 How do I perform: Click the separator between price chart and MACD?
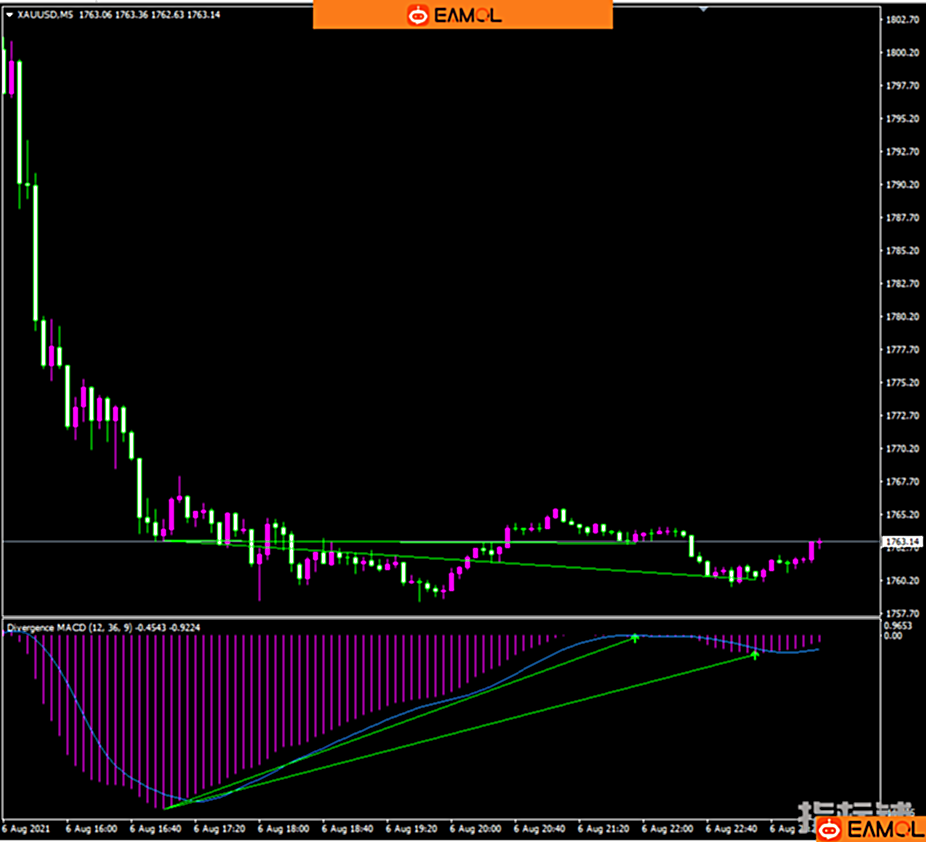(440, 617)
